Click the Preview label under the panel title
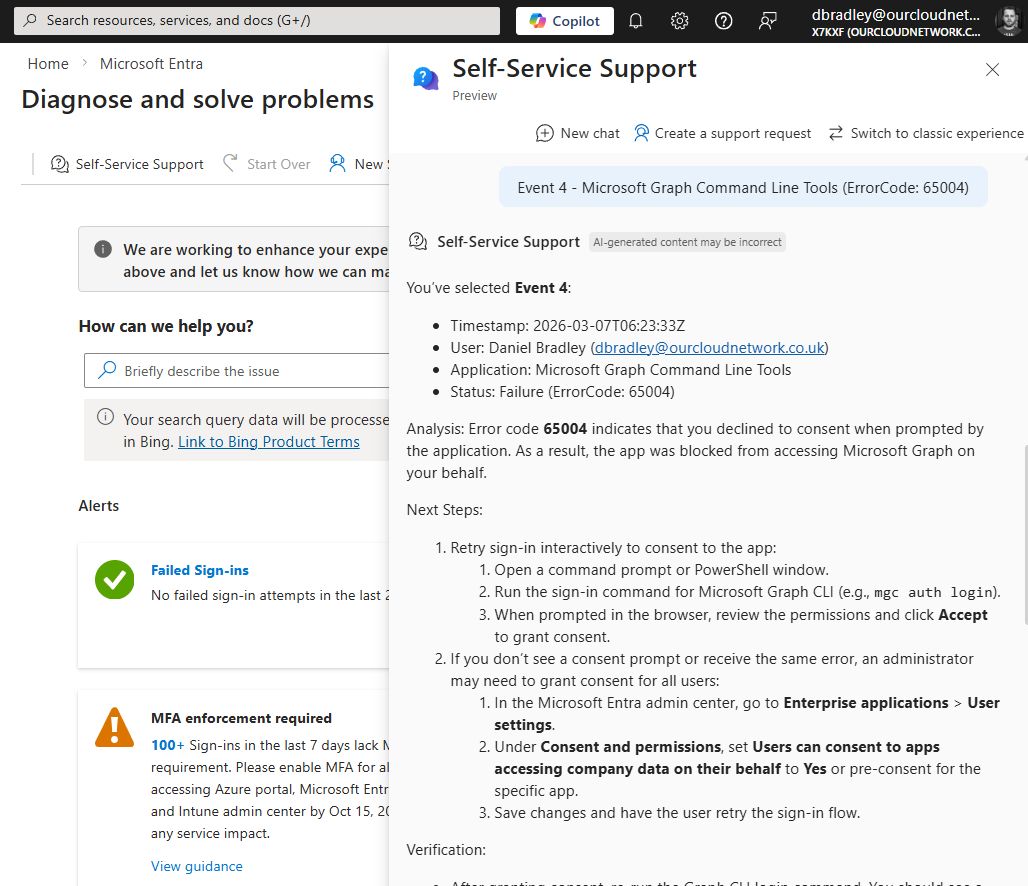Screen dimensions: 1028x886 (475, 96)
